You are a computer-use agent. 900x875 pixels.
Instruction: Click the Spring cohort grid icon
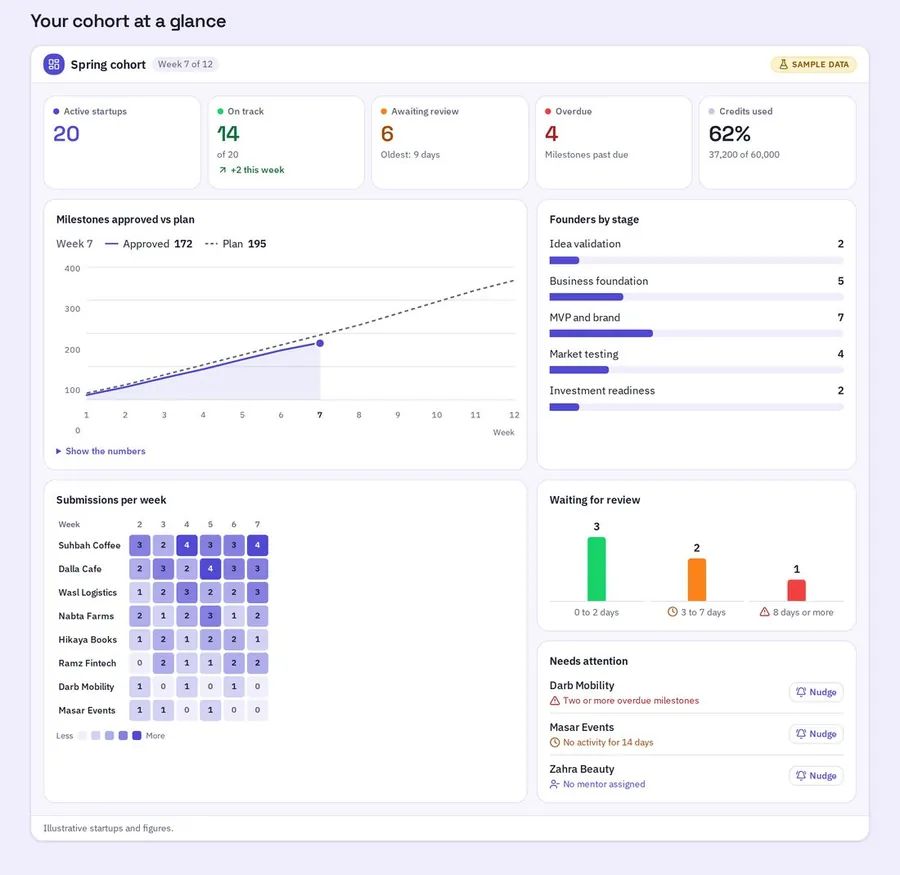54,64
